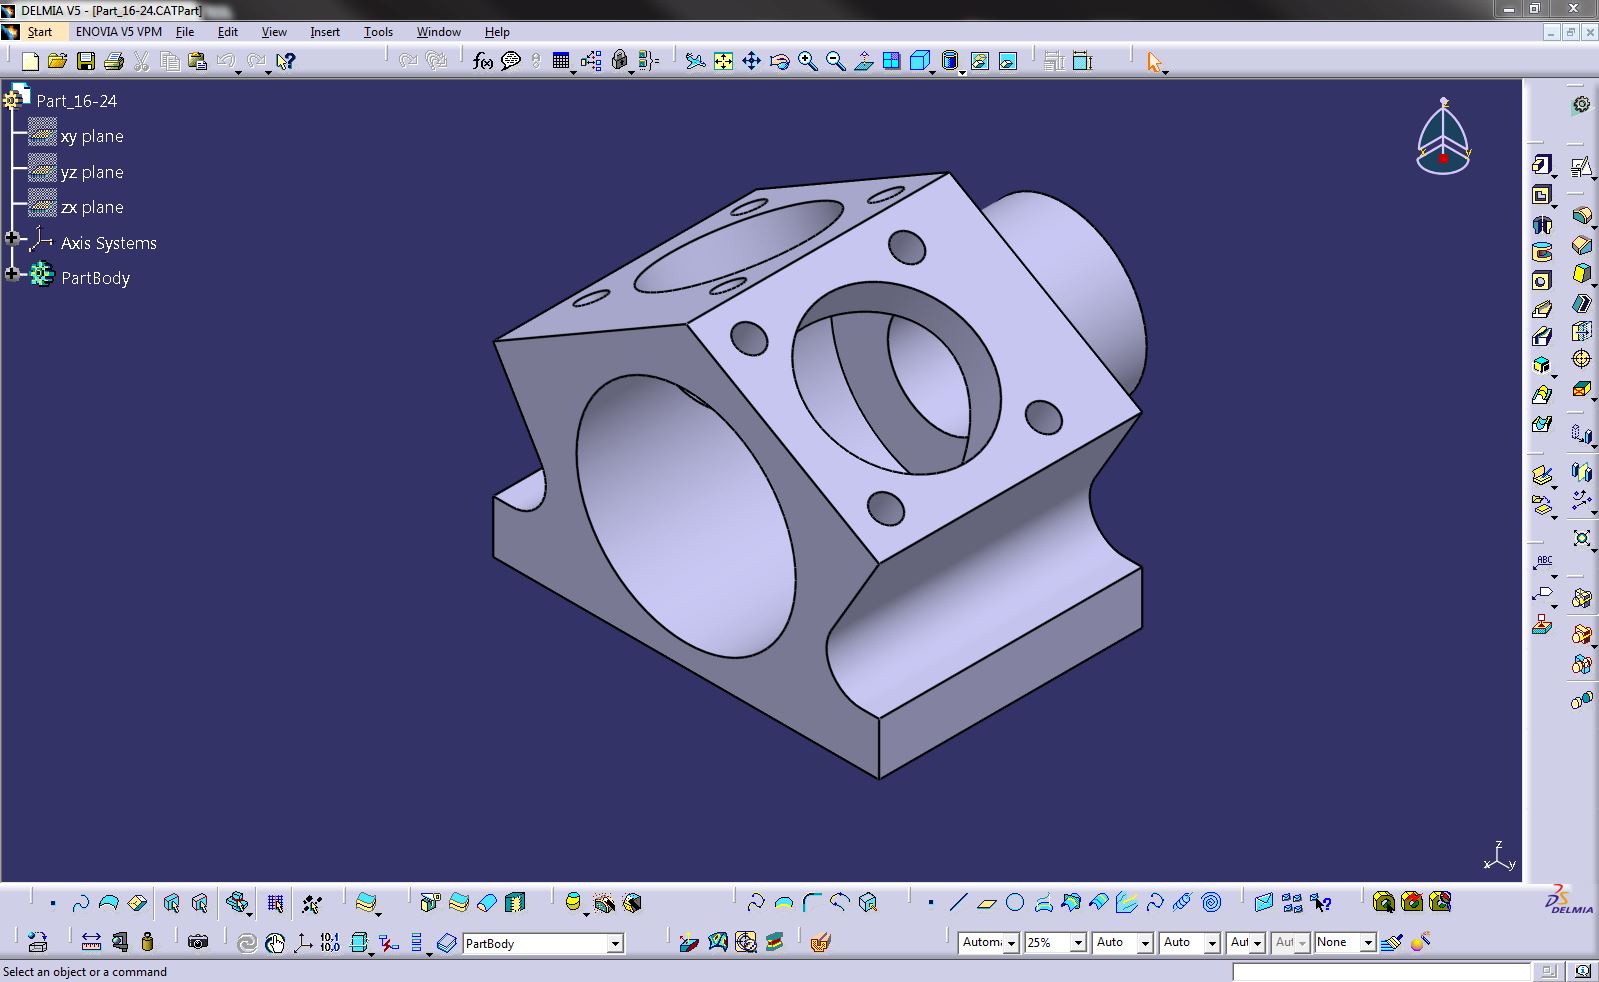The height and width of the screenshot is (982, 1599).
Task: Open the Insert menu
Action: coord(325,32)
